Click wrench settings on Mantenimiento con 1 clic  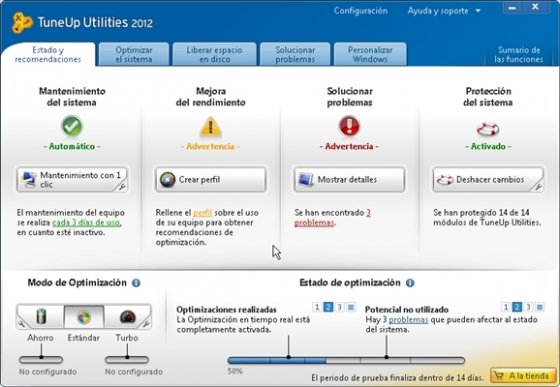click(x=122, y=186)
